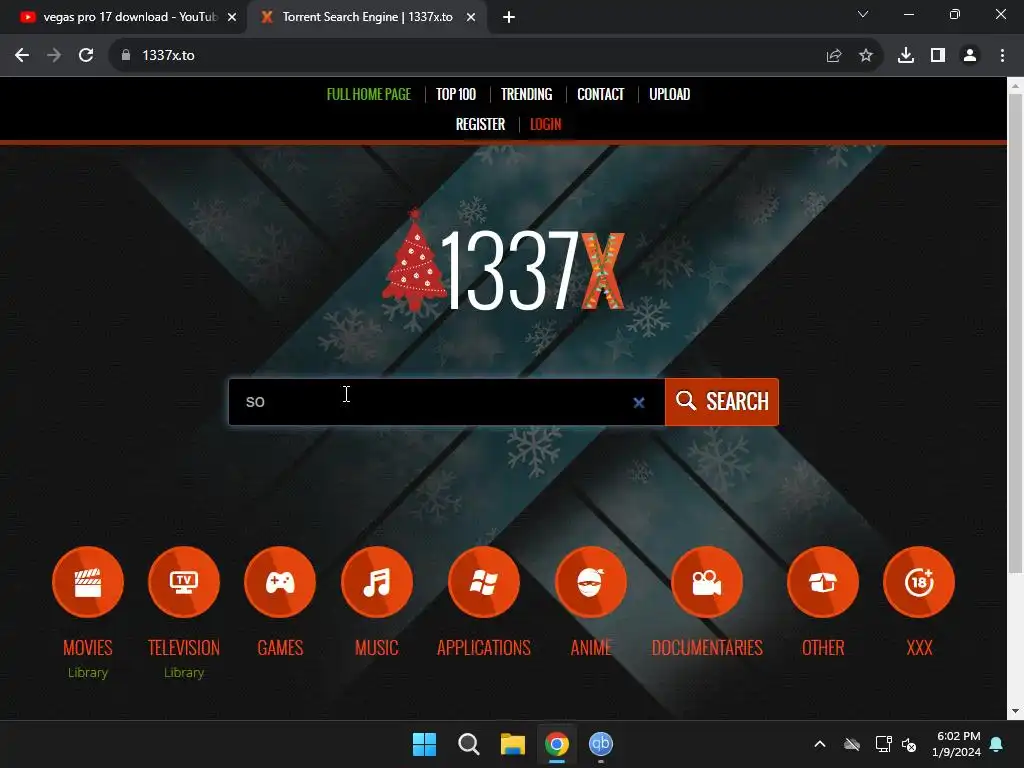Open the Chrome profile icon
Screen dimensions: 1024x768
click(970, 56)
